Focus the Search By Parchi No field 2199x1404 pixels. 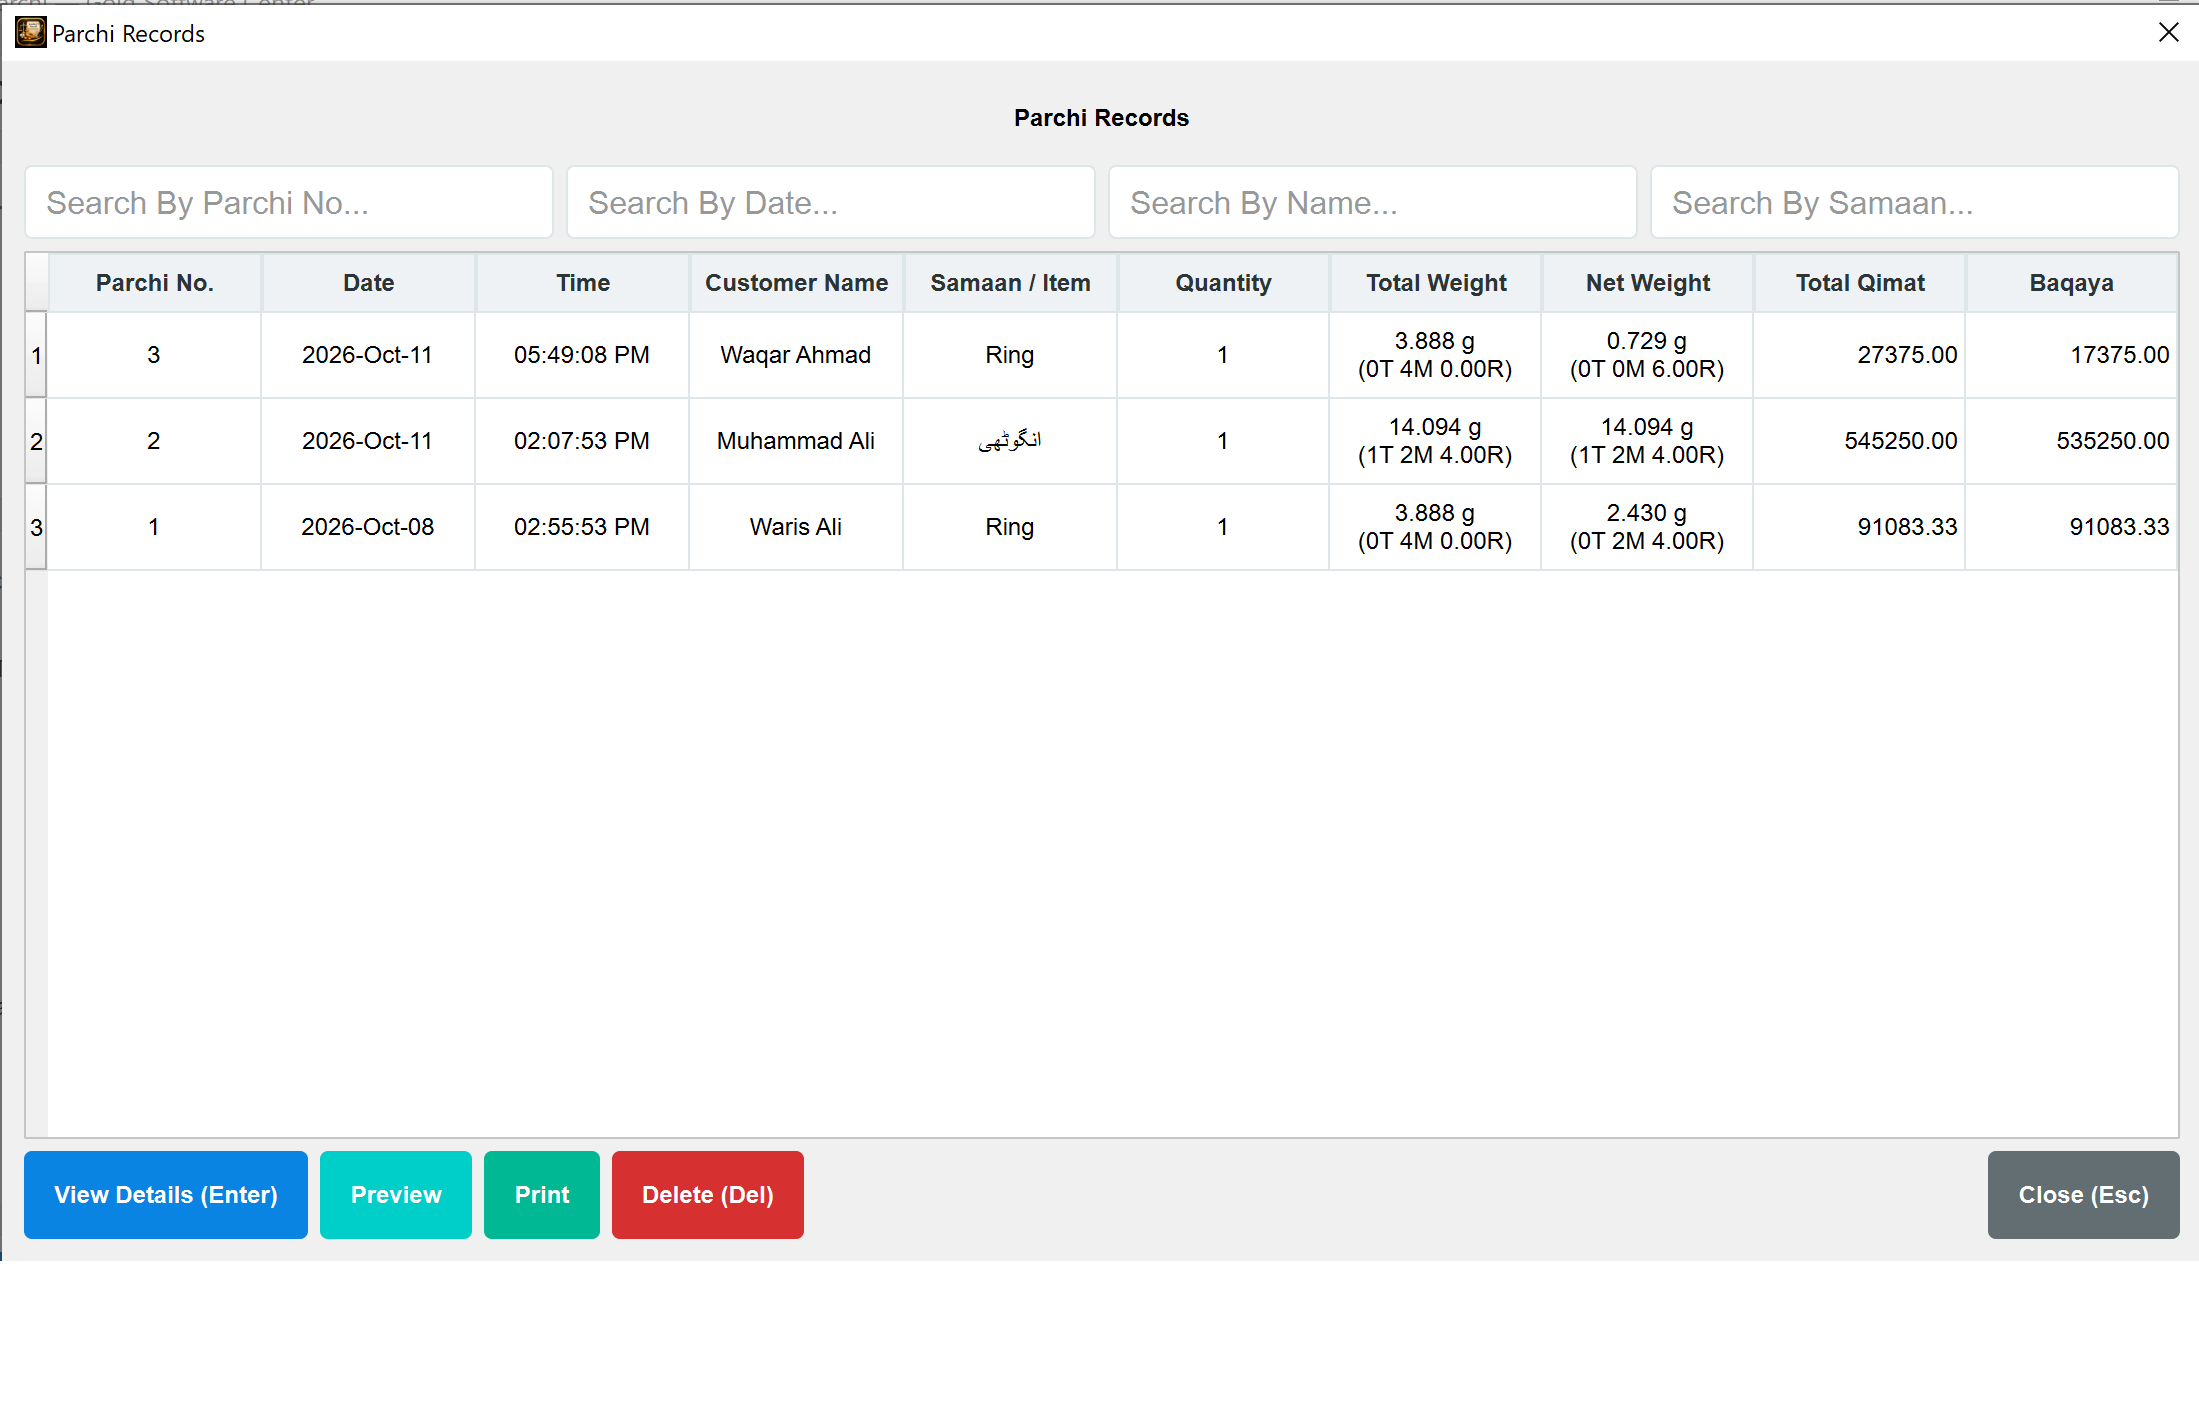[289, 203]
